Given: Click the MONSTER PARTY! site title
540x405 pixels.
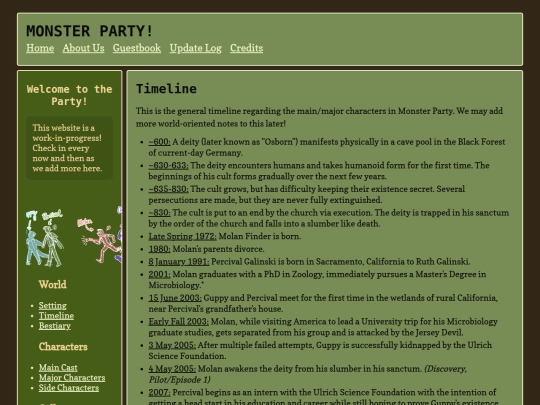Looking at the screenshot, I should (90, 31).
